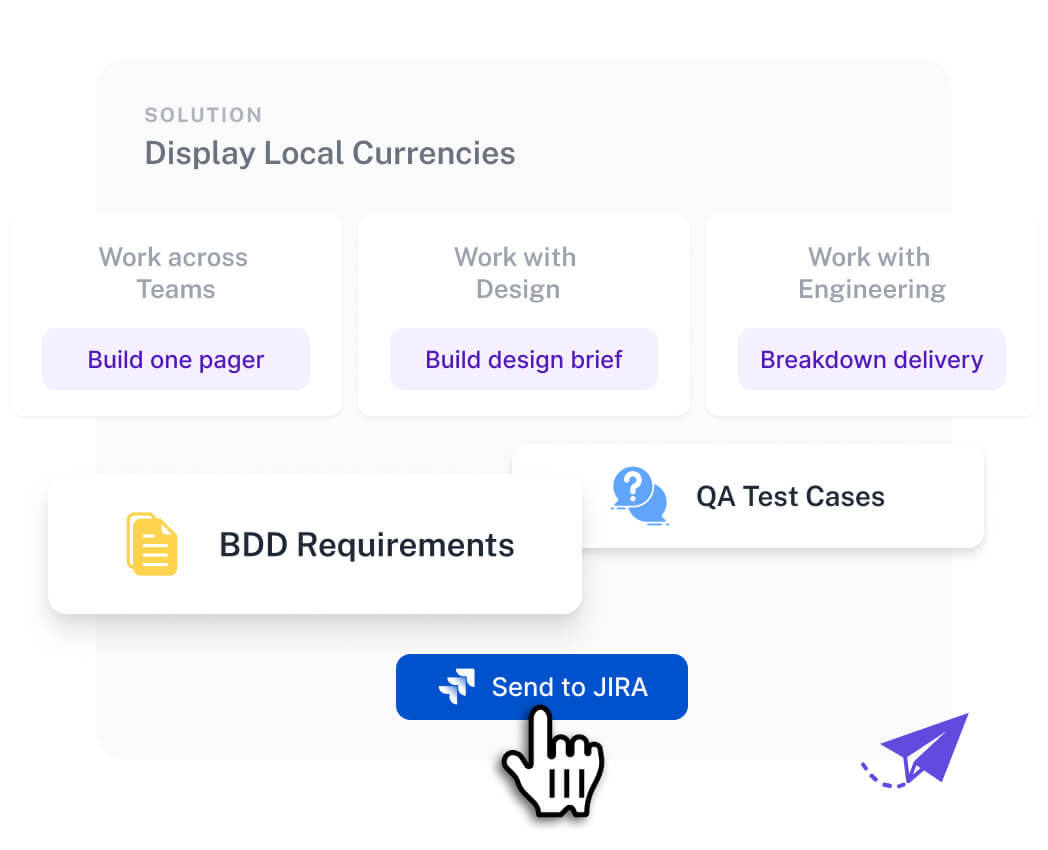The width and height of the screenshot is (1048, 850).
Task: Select the SOLUTION label
Action: (x=203, y=115)
